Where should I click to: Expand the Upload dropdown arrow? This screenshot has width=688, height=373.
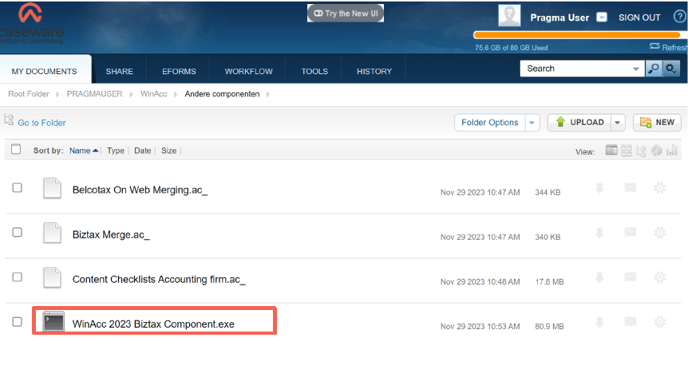[x=617, y=123]
